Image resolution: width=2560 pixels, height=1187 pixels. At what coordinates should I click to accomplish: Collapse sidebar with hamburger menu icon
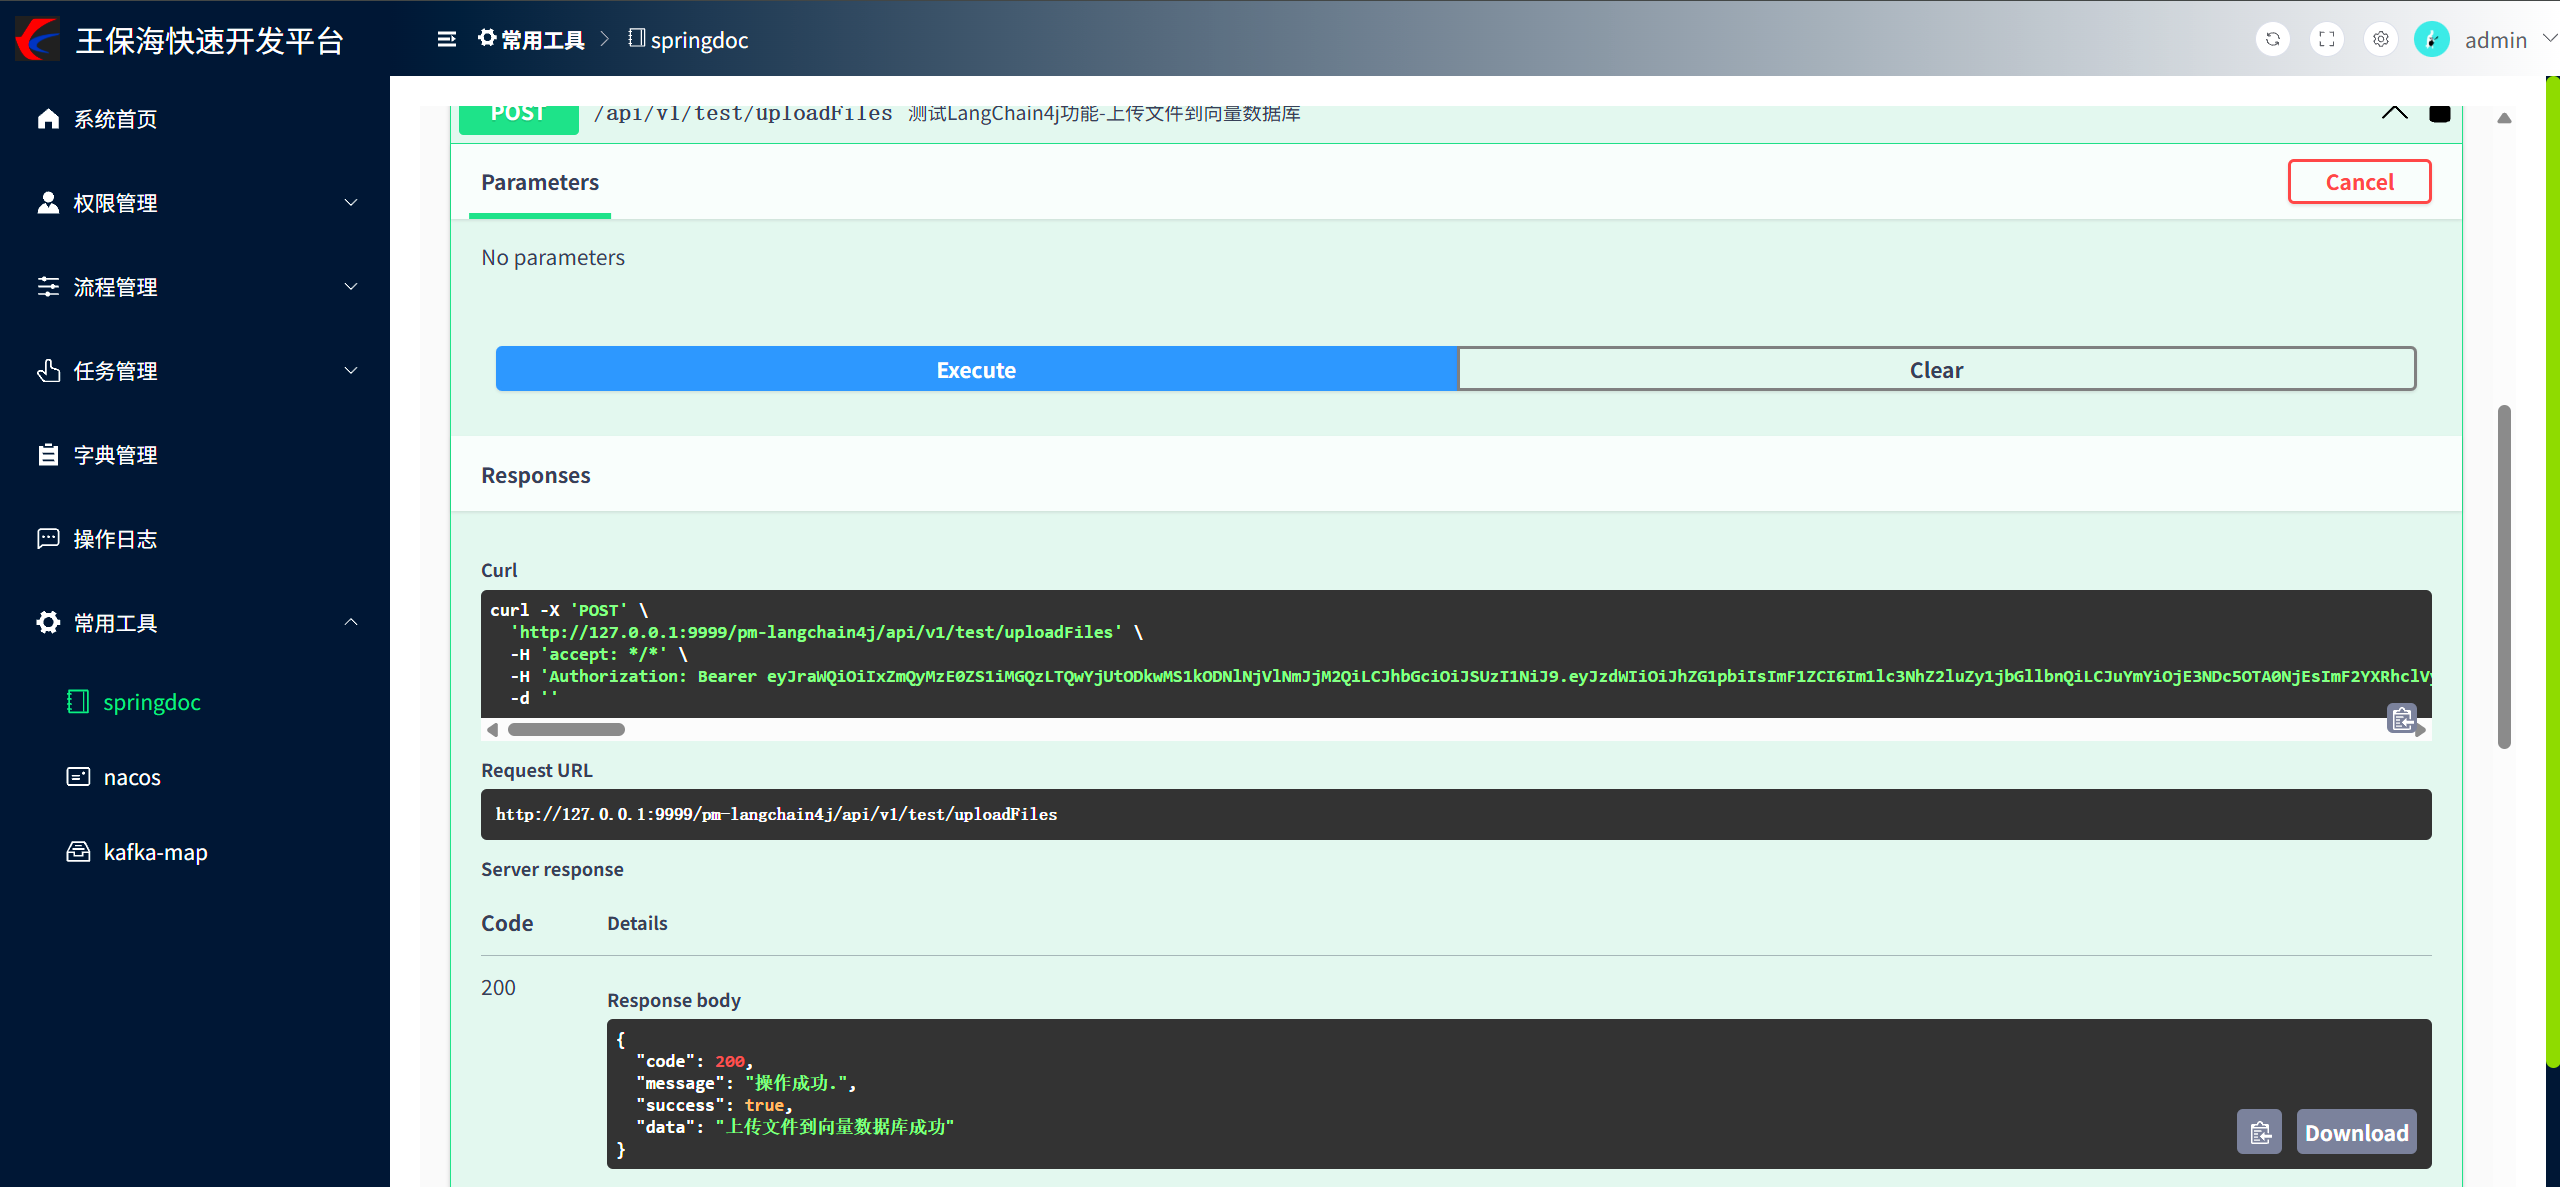pyautogui.click(x=447, y=39)
